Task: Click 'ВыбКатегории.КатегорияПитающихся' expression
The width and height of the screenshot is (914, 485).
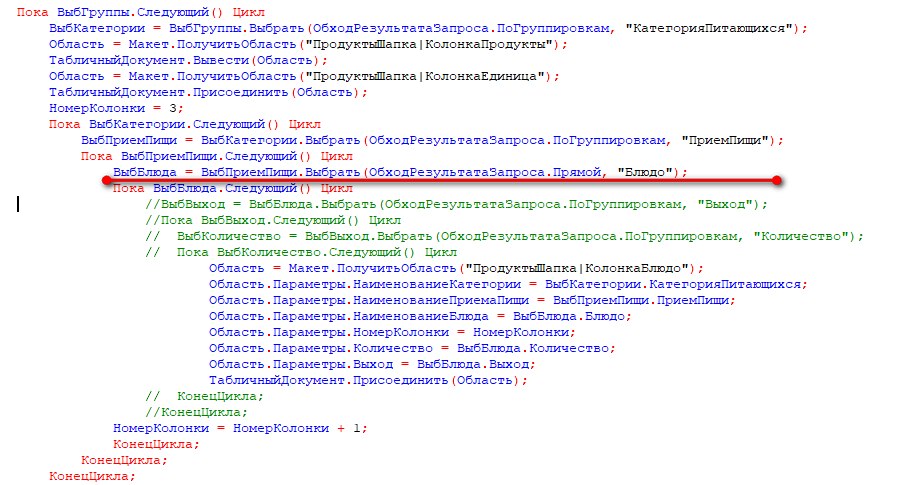Action: point(673,284)
